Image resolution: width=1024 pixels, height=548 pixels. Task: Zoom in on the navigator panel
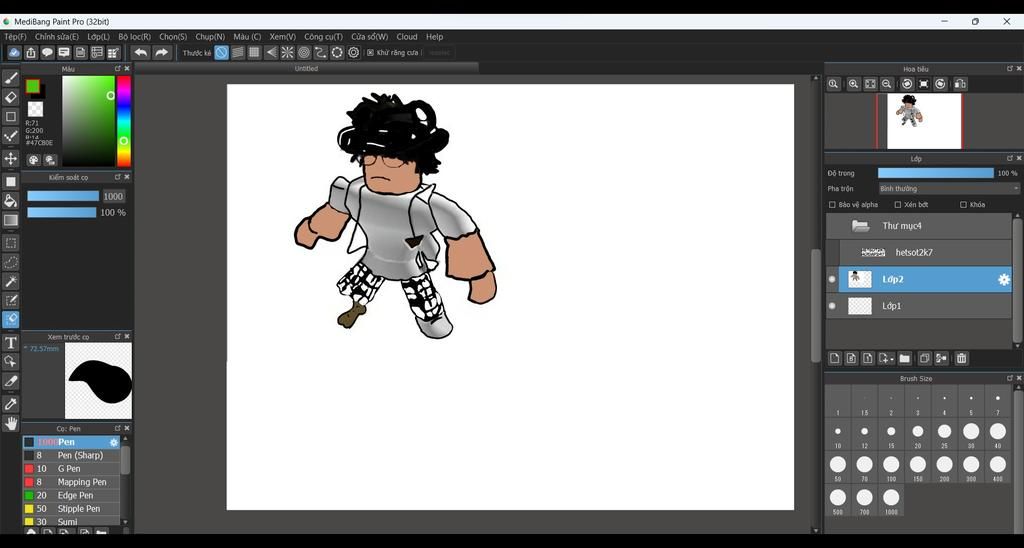coord(853,84)
